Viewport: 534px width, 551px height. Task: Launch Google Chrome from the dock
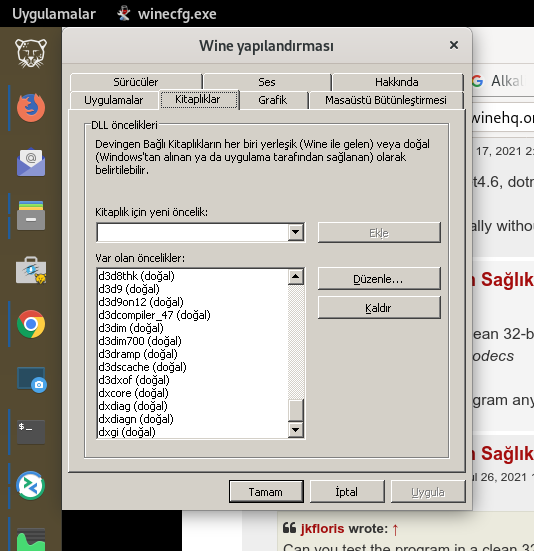click(31, 324)
